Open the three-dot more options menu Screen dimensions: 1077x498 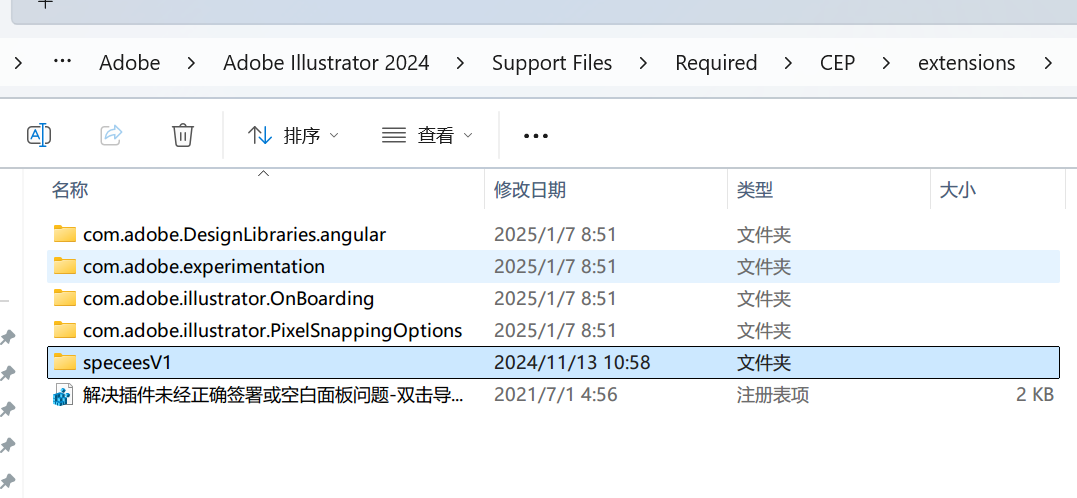click(536, 136)
